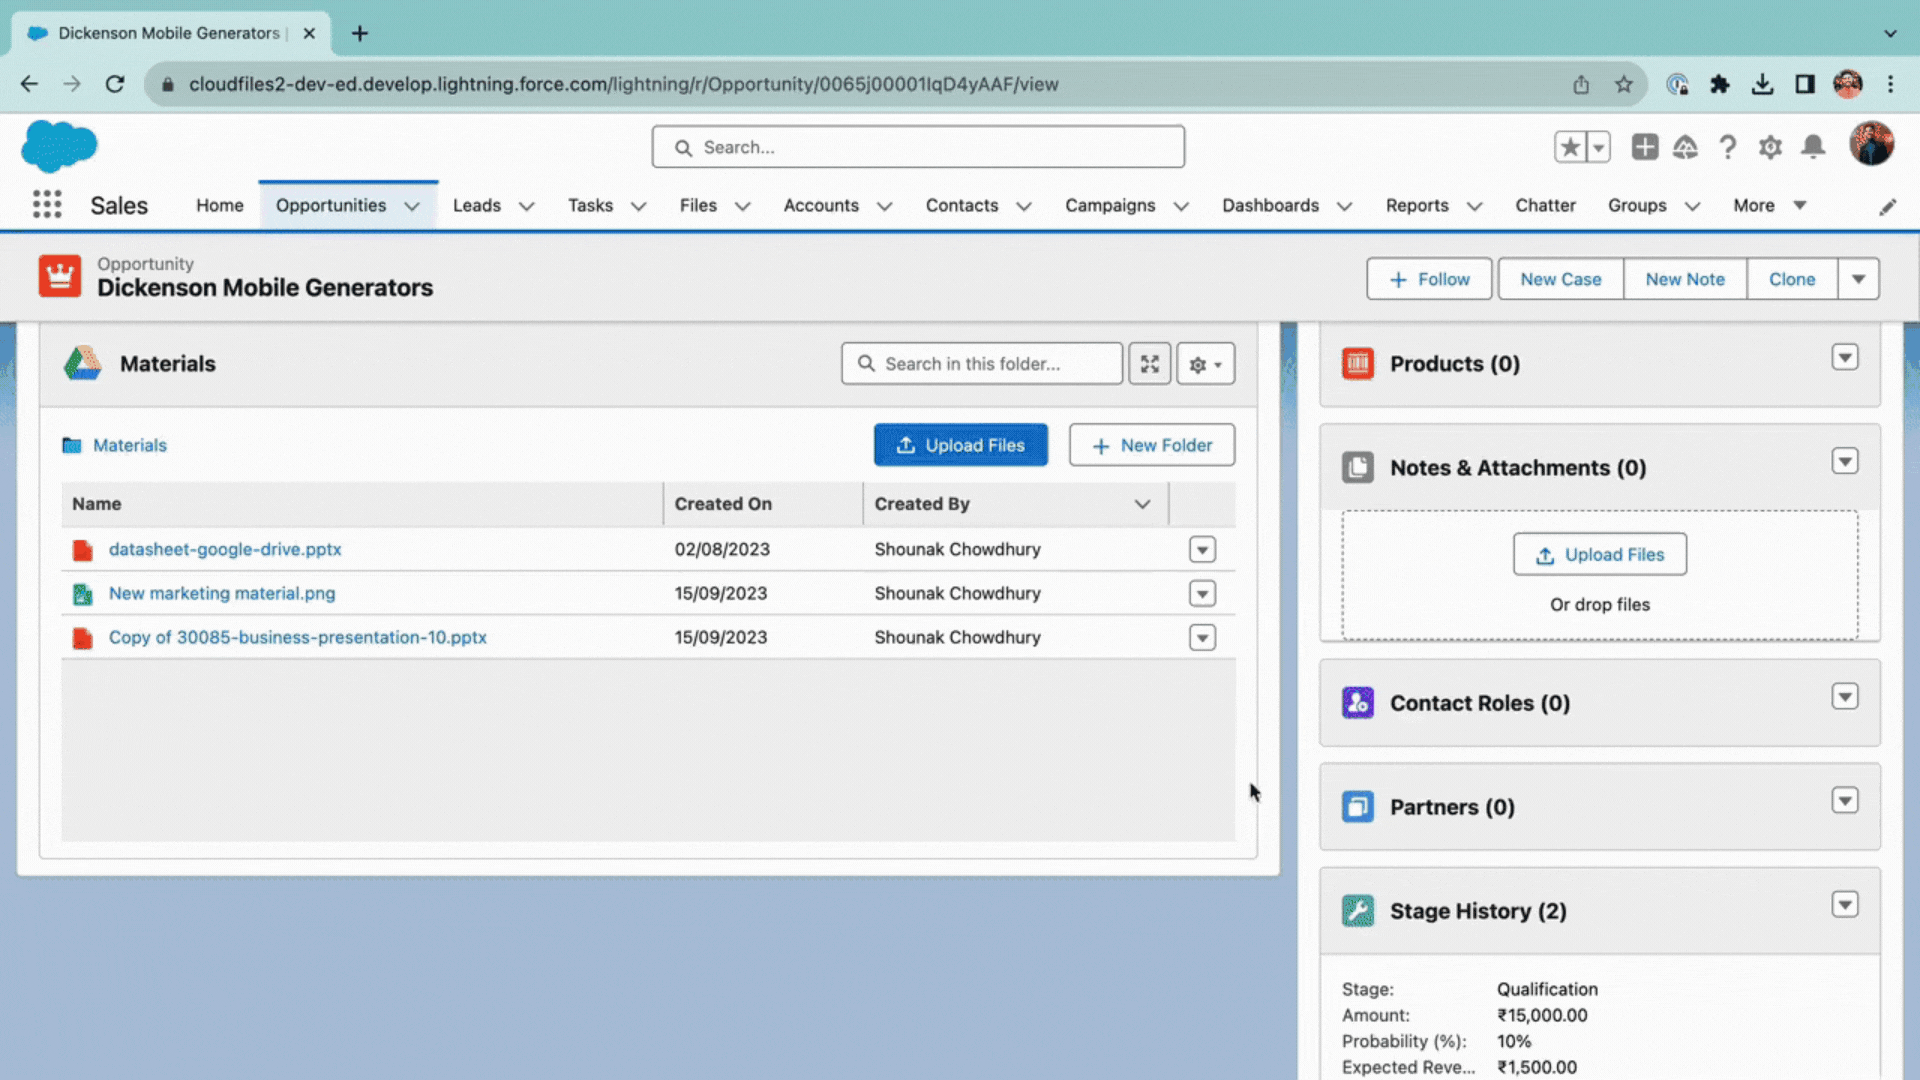The width and height of the screenshot is (1920, 1080).
Task: Click dropdown arrow for datasheet-google-drive.pptx
Action: (1203, 549)
